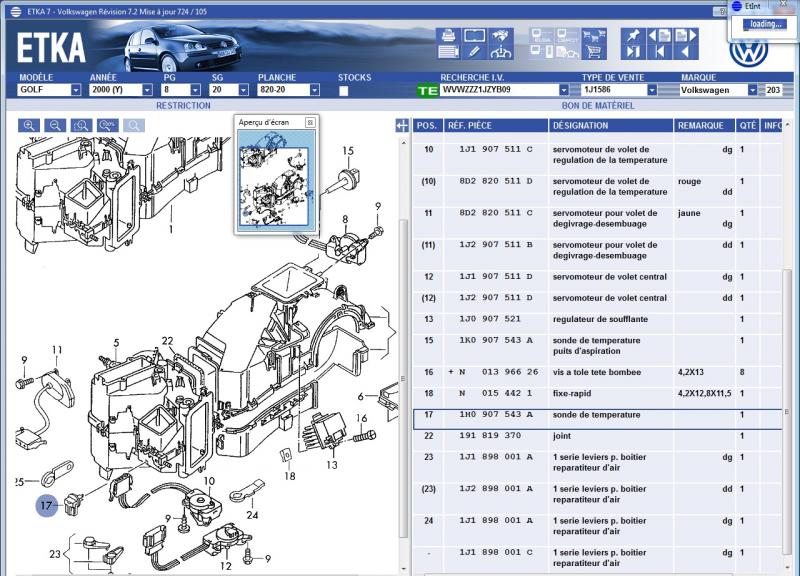Click the pushpin icon
This screenshot has width=800, height=576.
633,36
